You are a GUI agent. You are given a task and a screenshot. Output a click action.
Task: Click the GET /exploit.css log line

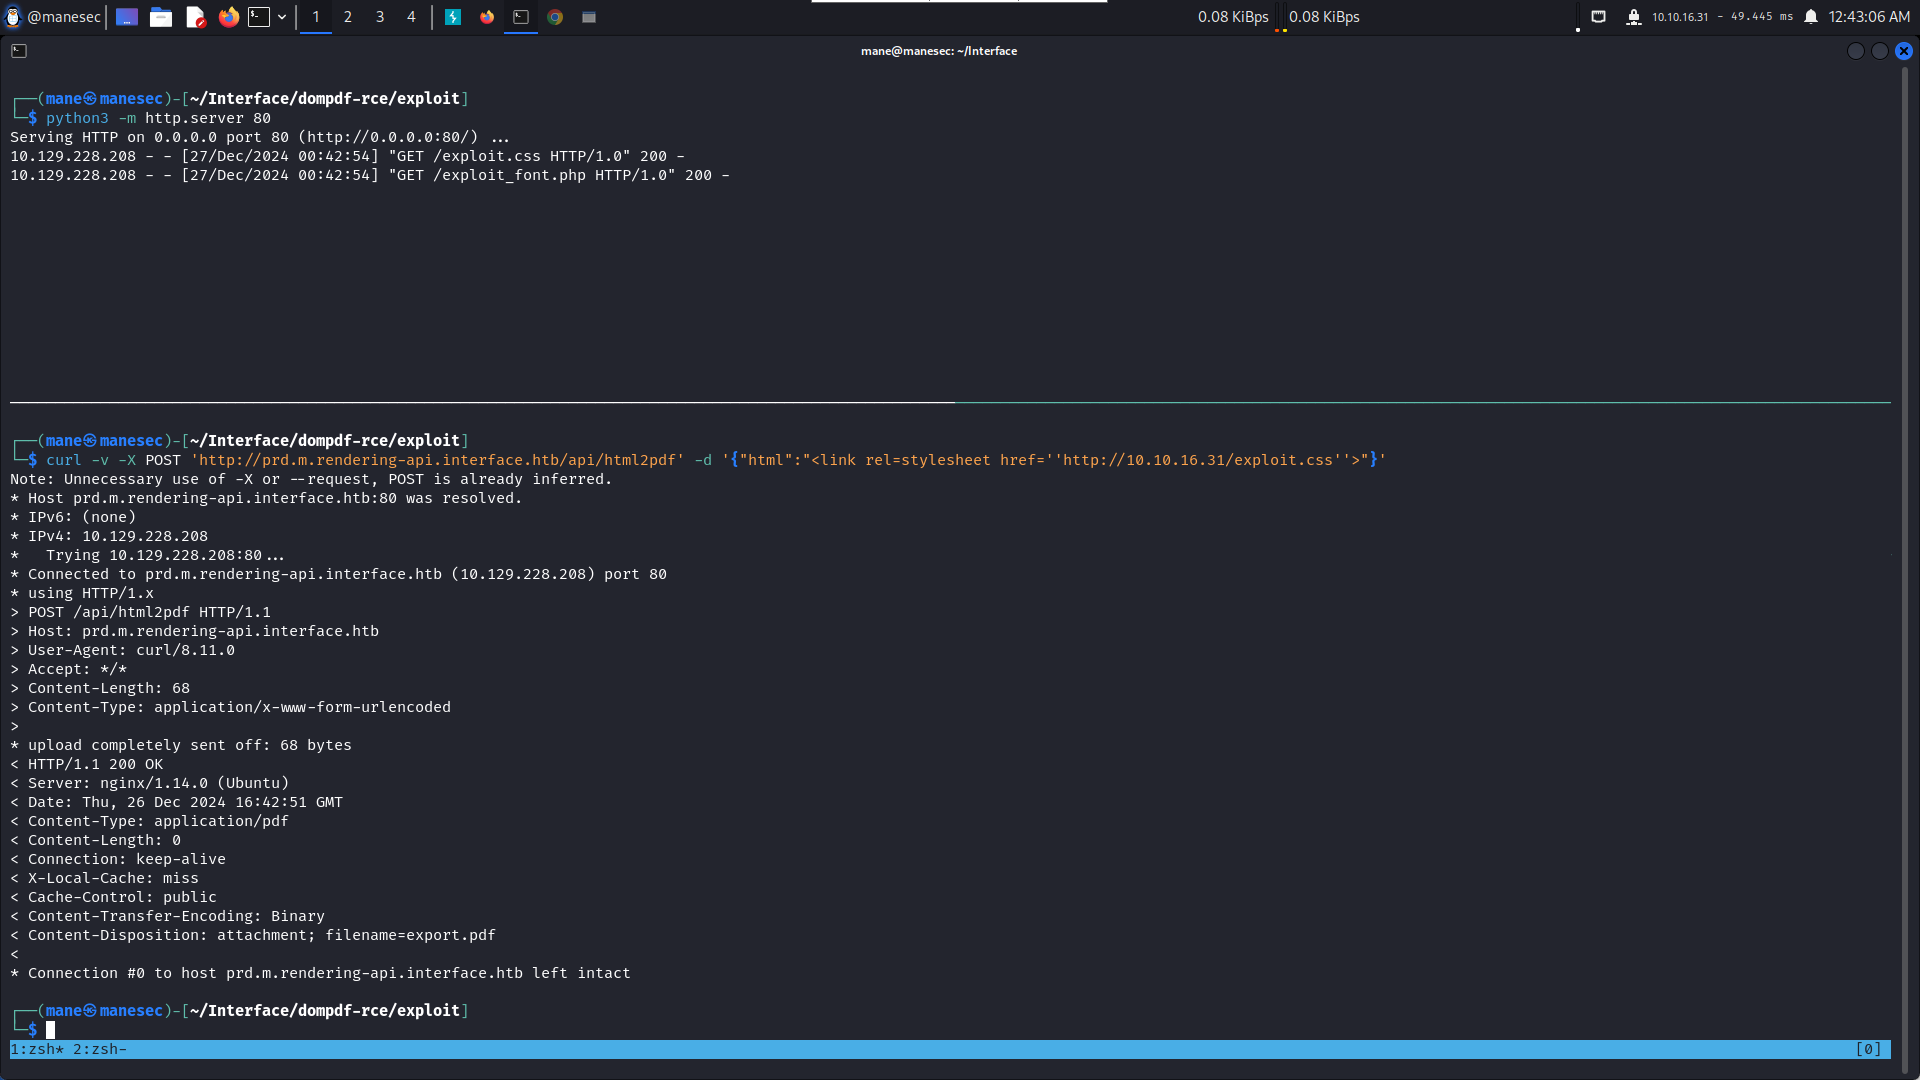[347, 156]
